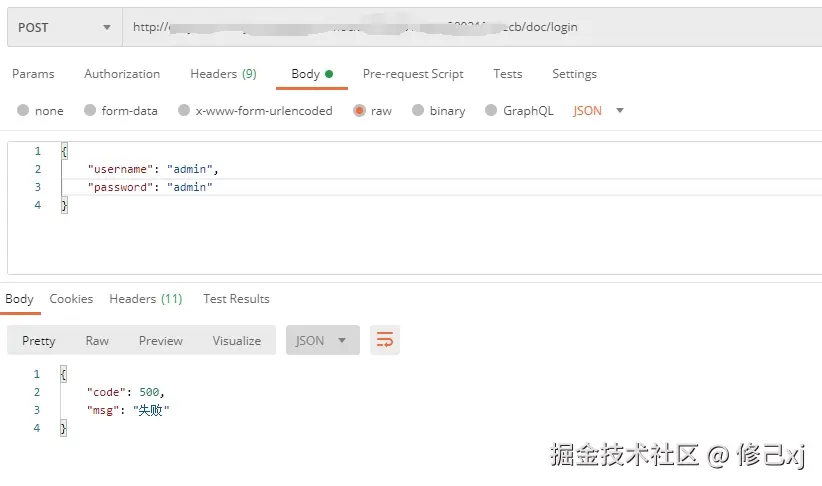Select the binary body option
The height and width of the screenshot is (486, 822).
(x=419, y=111)
